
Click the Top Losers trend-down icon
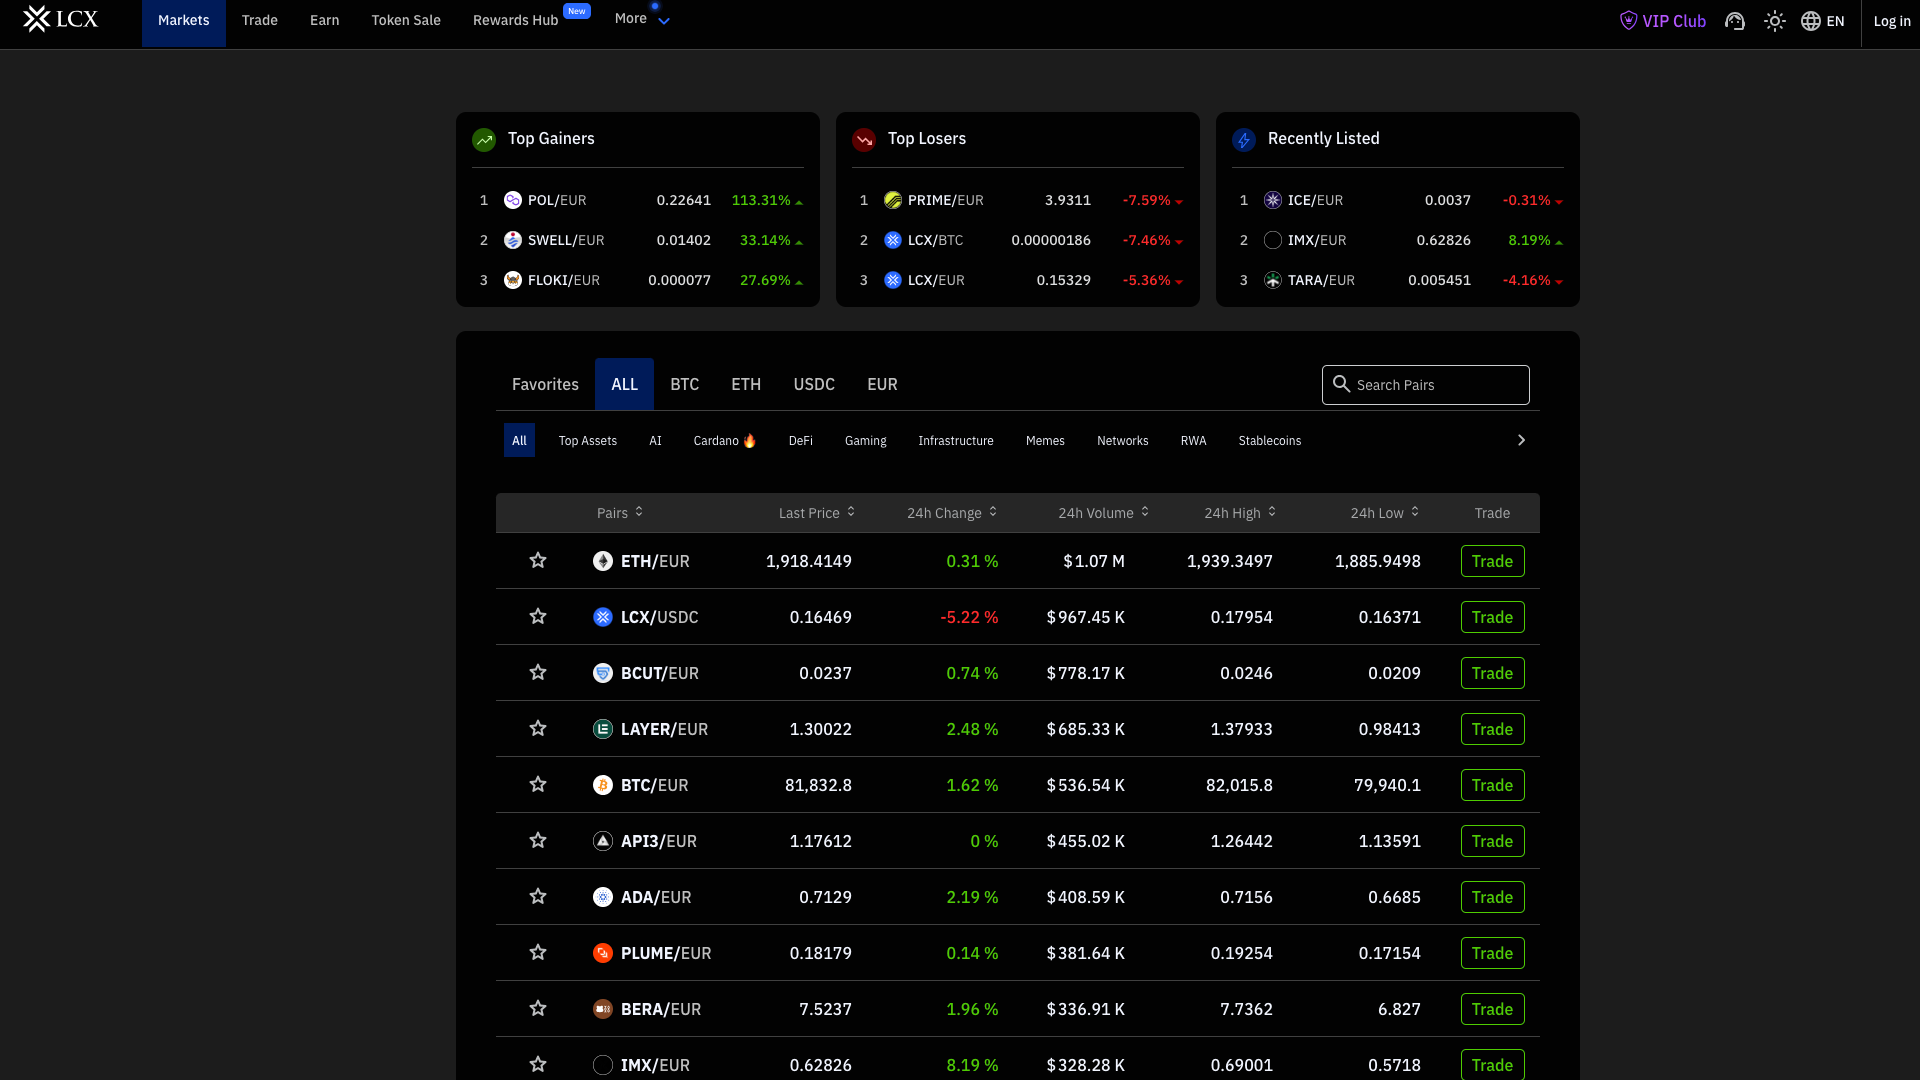click(x=864, y=140)
